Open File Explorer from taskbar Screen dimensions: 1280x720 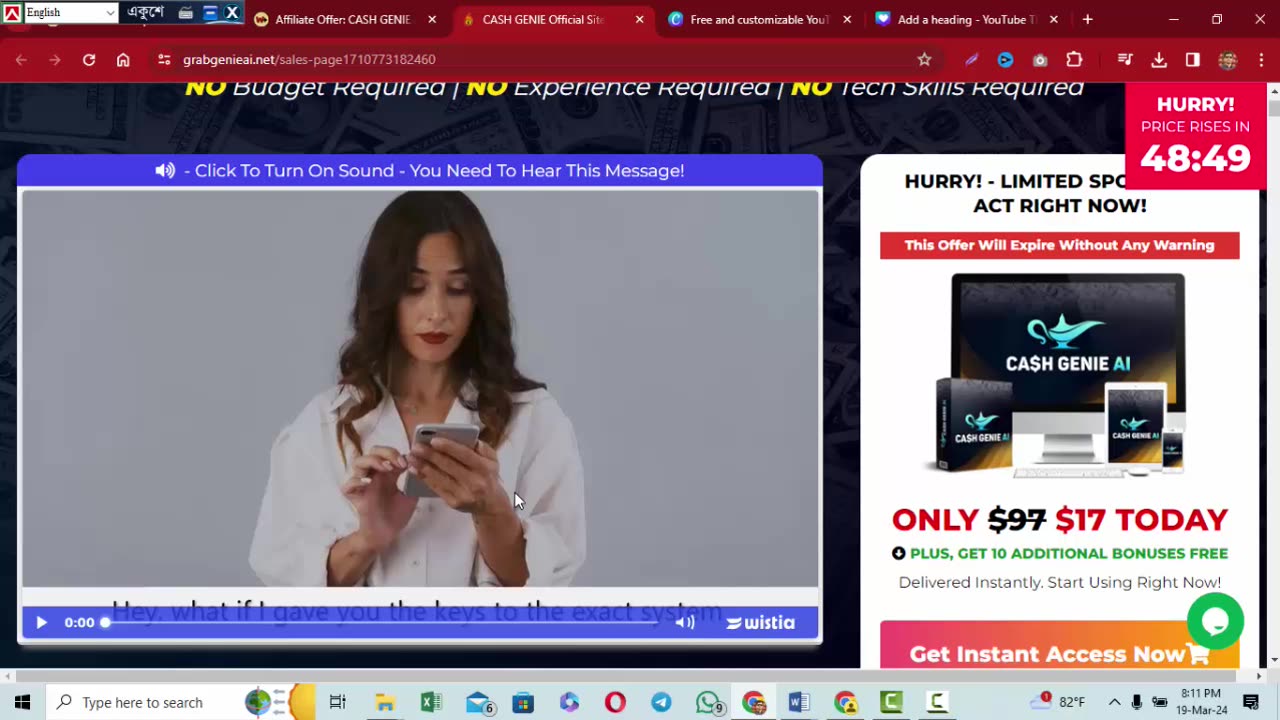point(385,702)
